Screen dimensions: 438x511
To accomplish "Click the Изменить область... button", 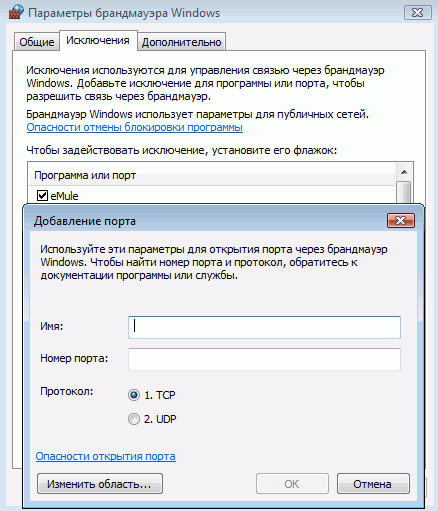I will [100, 484].
